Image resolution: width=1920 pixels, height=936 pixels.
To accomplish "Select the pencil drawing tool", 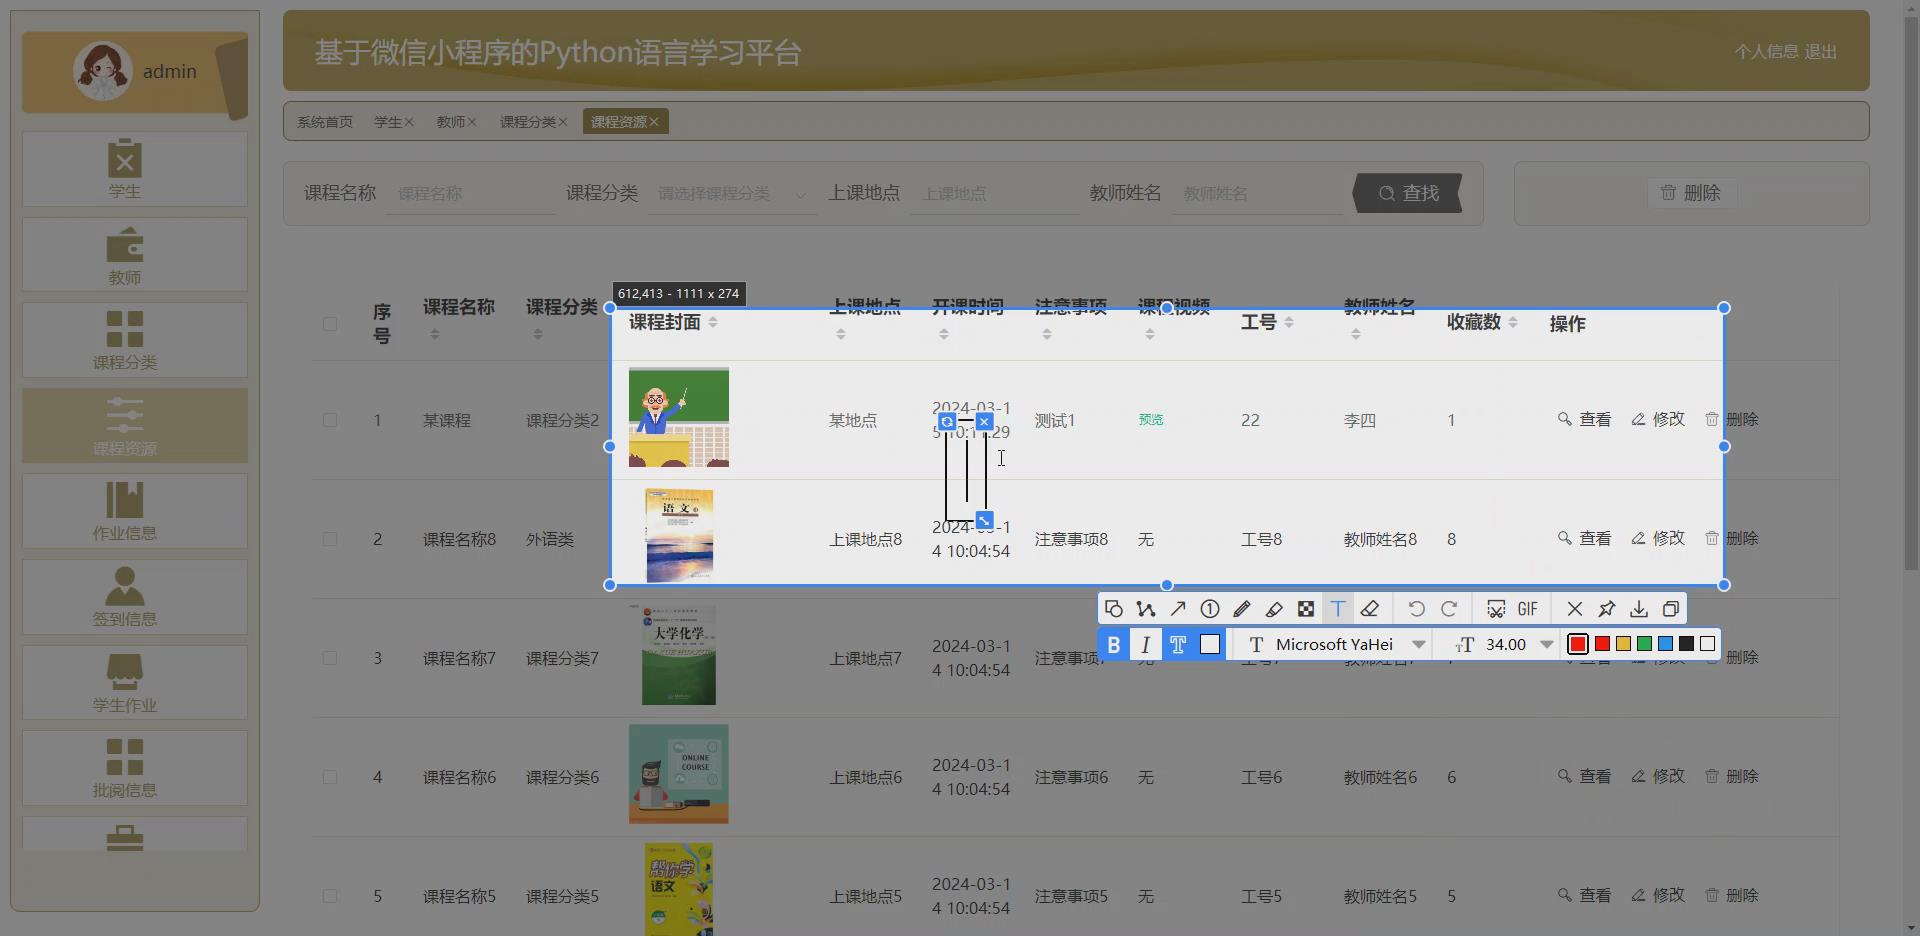I will (x=1241, y=608).
